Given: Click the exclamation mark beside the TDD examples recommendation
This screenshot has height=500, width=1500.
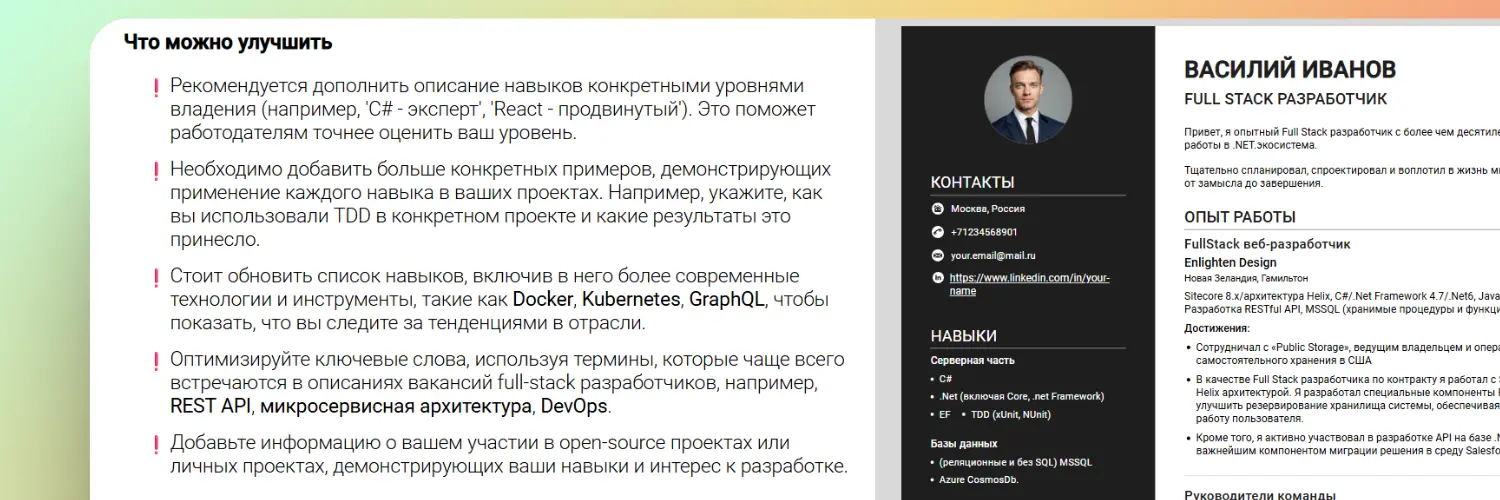Looking at the screenshot, I should pos(156,172).
